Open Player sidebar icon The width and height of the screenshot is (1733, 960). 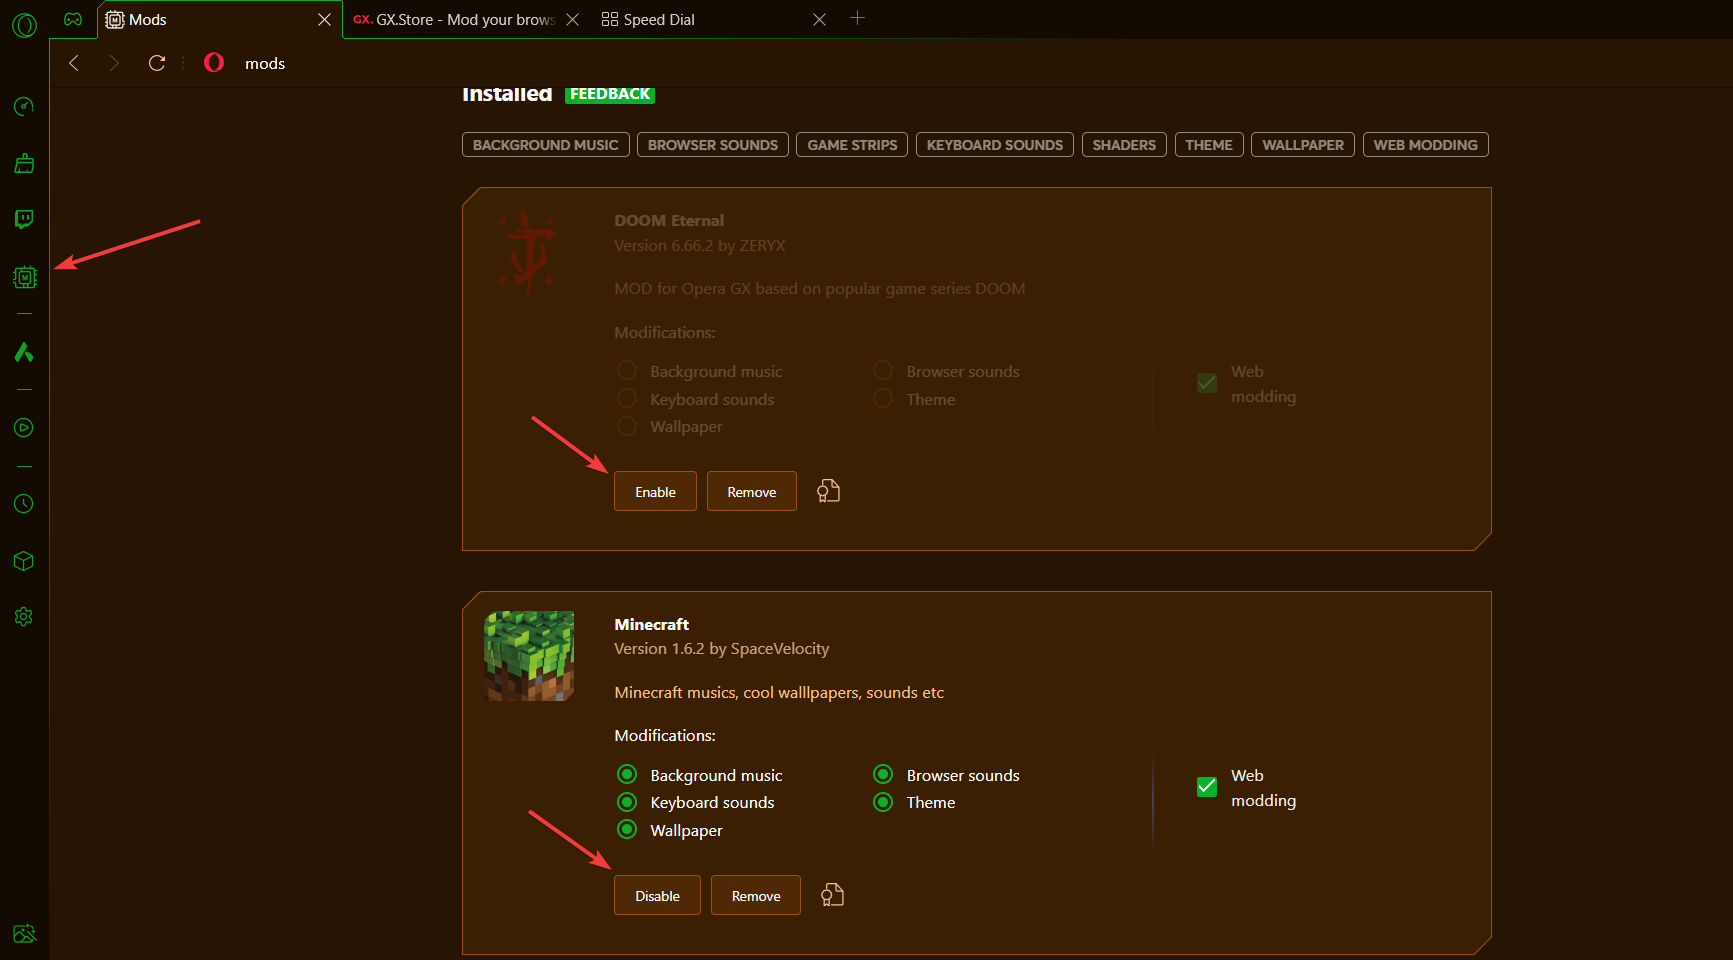click(x=24, y=428)
